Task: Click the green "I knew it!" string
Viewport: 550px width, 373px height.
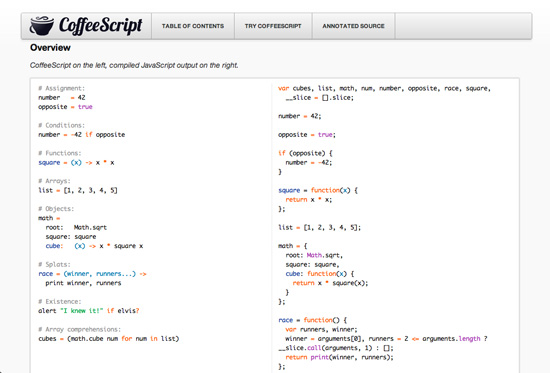Action: [x=82, y=311]
